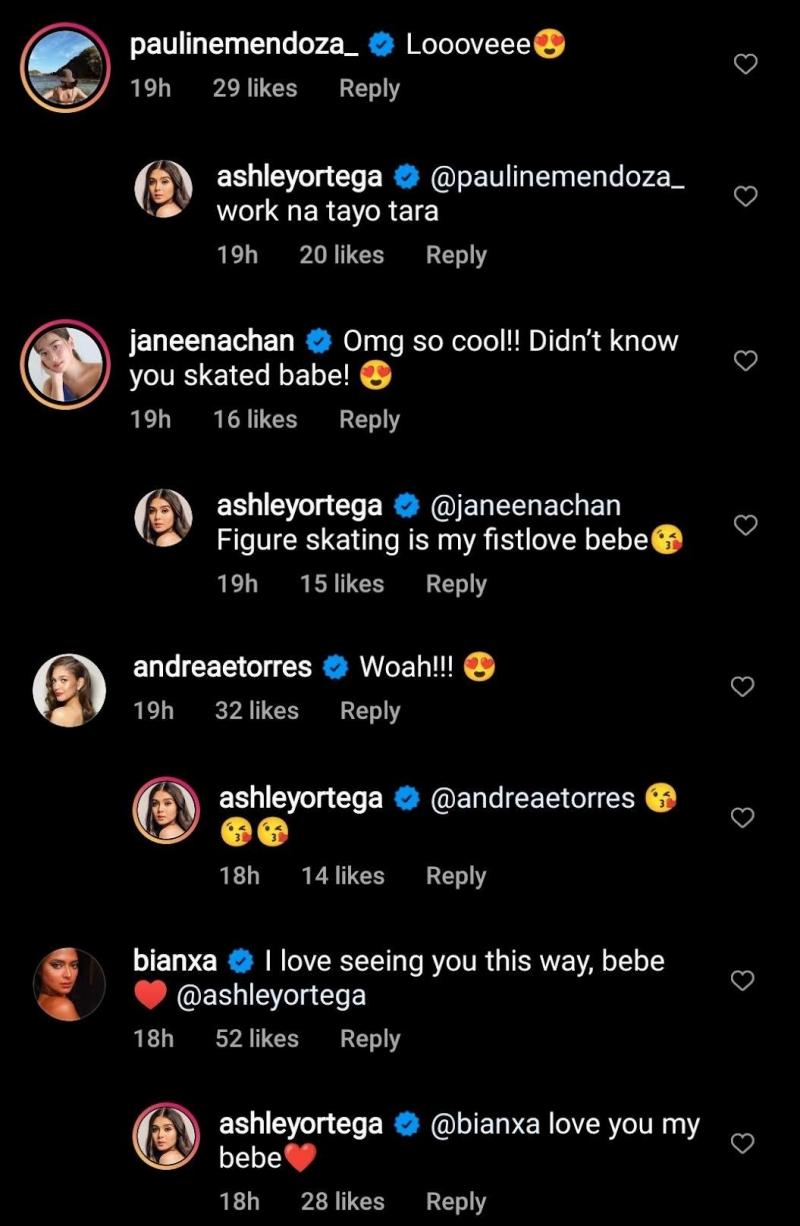Like ashleyortega's "work na tayo tara" reply

(x=745, y=197)
